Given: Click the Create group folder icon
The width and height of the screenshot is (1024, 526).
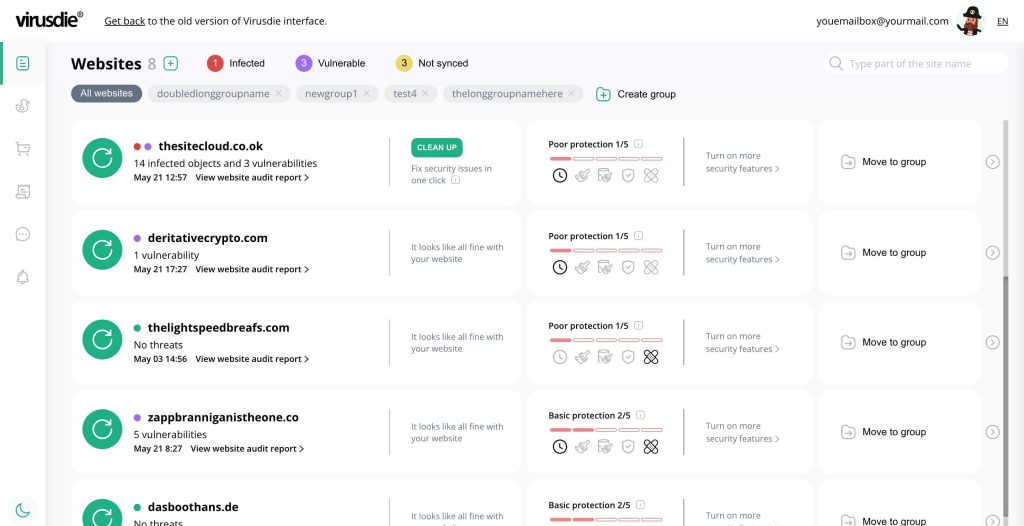Looking at the screenshot, I should 603,94.
